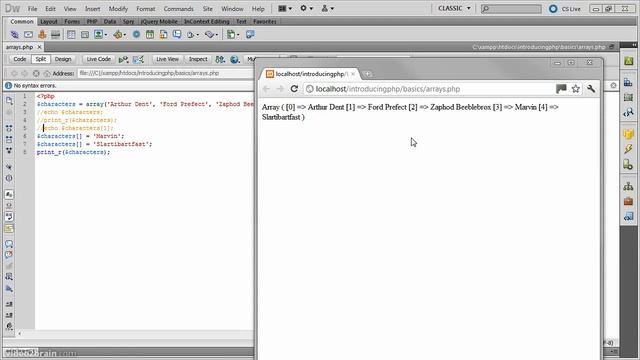Viewport: 640px width, 360px height.
Task: Open Images insert dropdown
Action: click(x=100, y=35)
